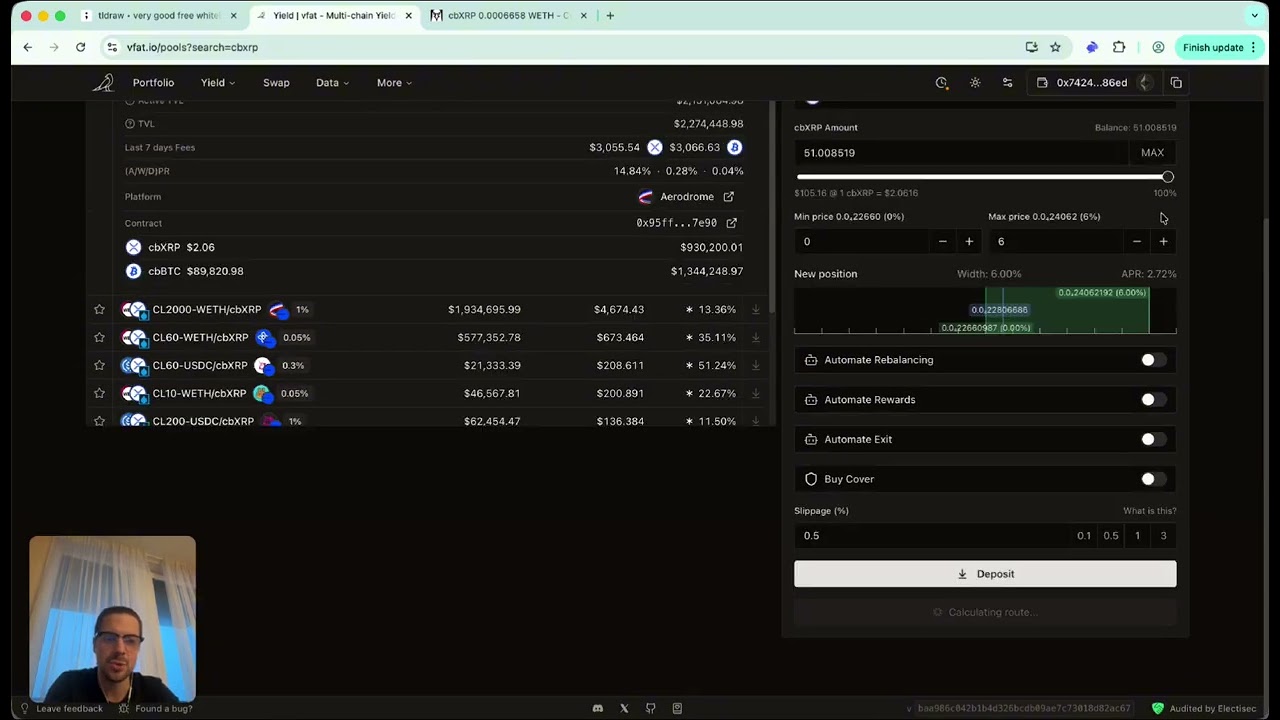Enable Automate Rewards switch
1280x720 pixels.
[1153, 400]
